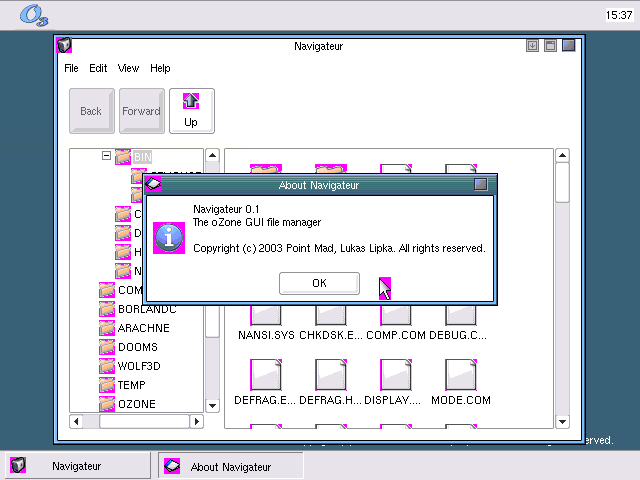Click the tree panel scroll down arrow
The image size is (640, 480).
(x=212, y=406)
